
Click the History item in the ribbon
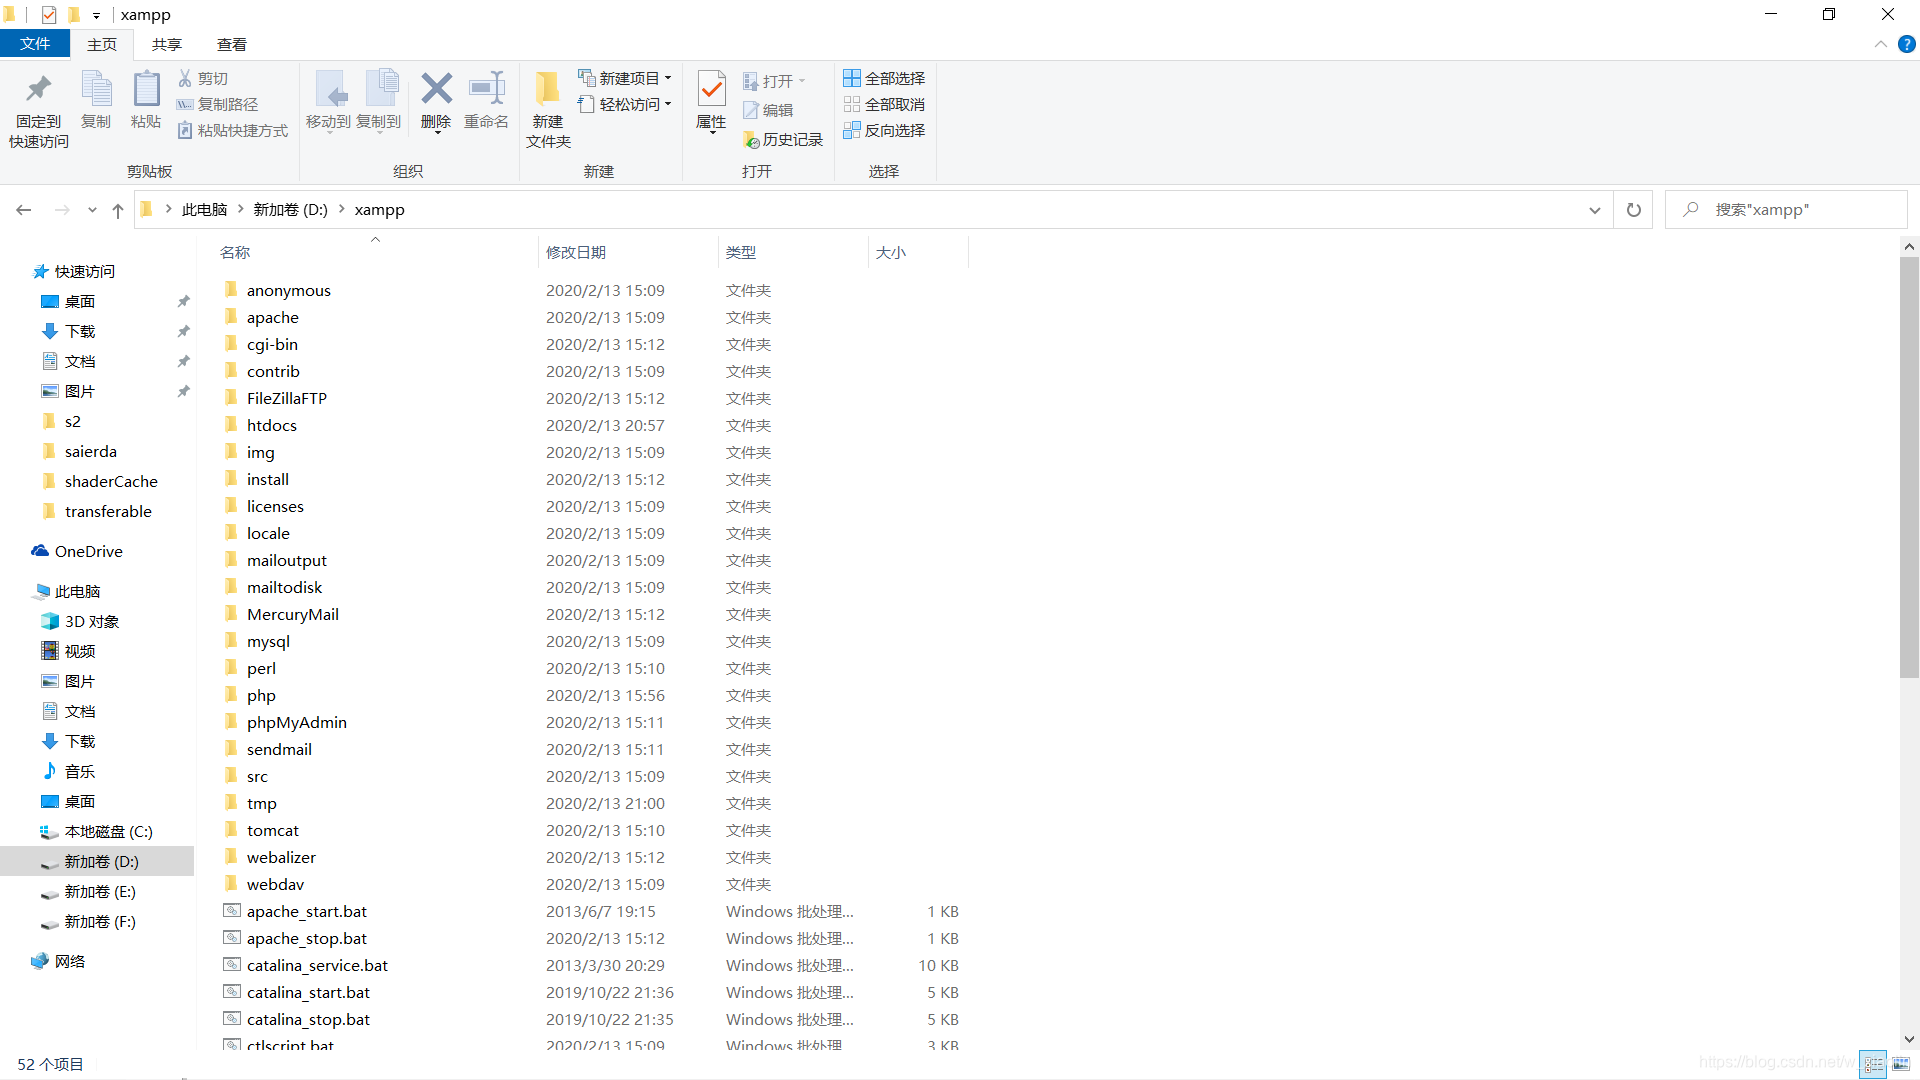point(783,140)
